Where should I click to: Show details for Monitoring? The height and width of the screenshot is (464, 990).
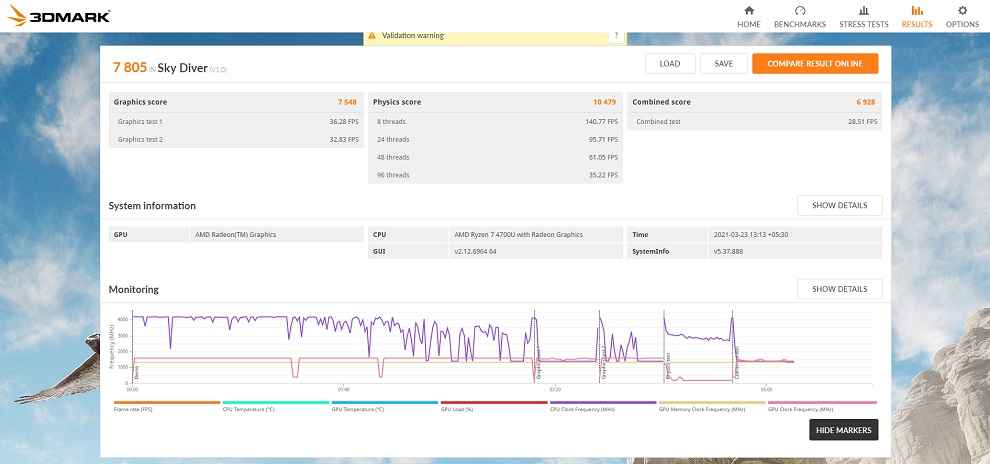point(839,289)
